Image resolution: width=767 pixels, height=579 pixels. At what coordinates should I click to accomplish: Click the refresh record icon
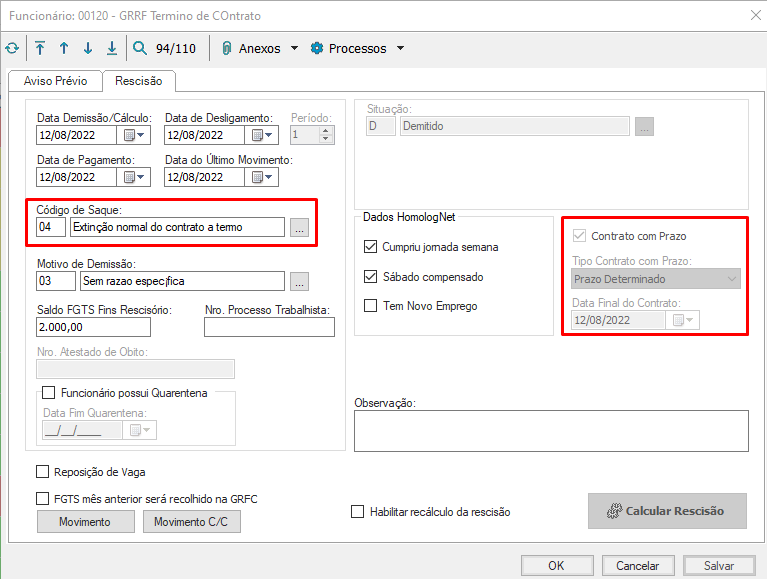pyautogui.click(x=12, y=48)
